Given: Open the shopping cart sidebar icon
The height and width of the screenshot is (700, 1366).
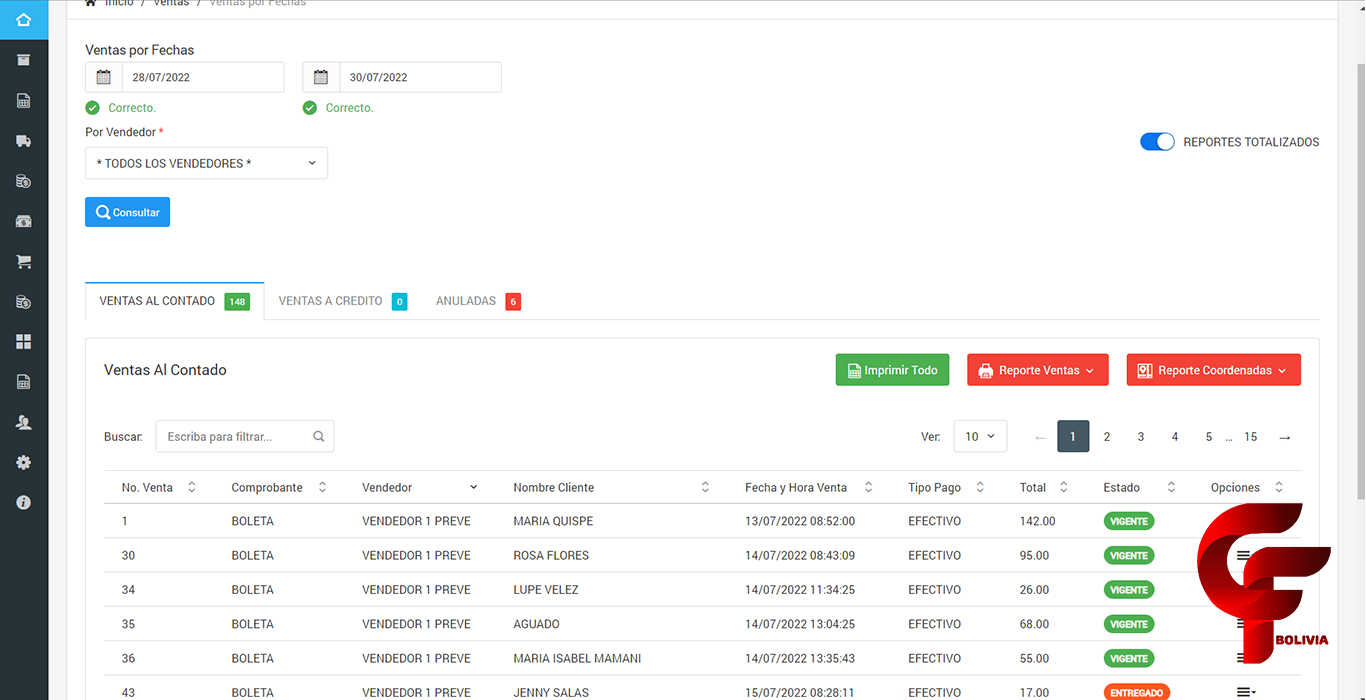Looking at the screenshot, I should [24, 262].
